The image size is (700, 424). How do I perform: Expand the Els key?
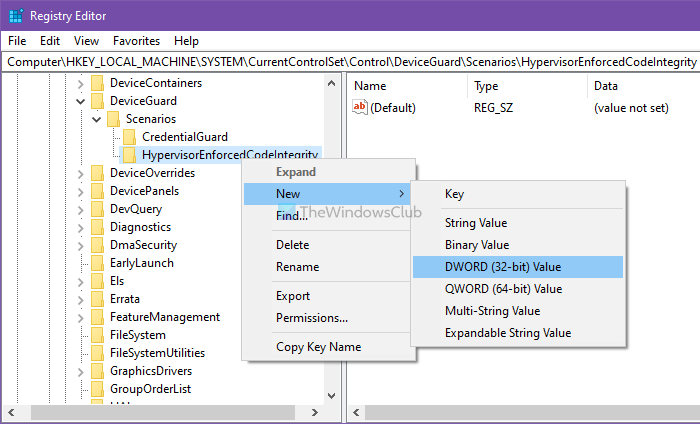pyautogui.click(x=80, y=282)
